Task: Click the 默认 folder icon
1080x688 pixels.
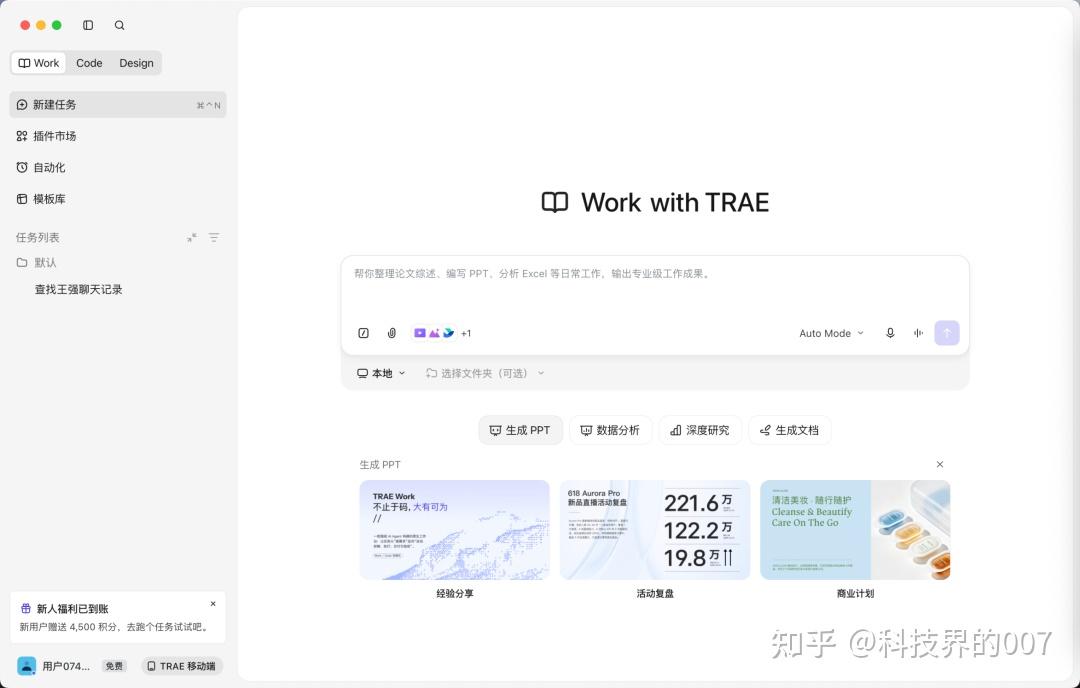Action: [x=22, y=262]
